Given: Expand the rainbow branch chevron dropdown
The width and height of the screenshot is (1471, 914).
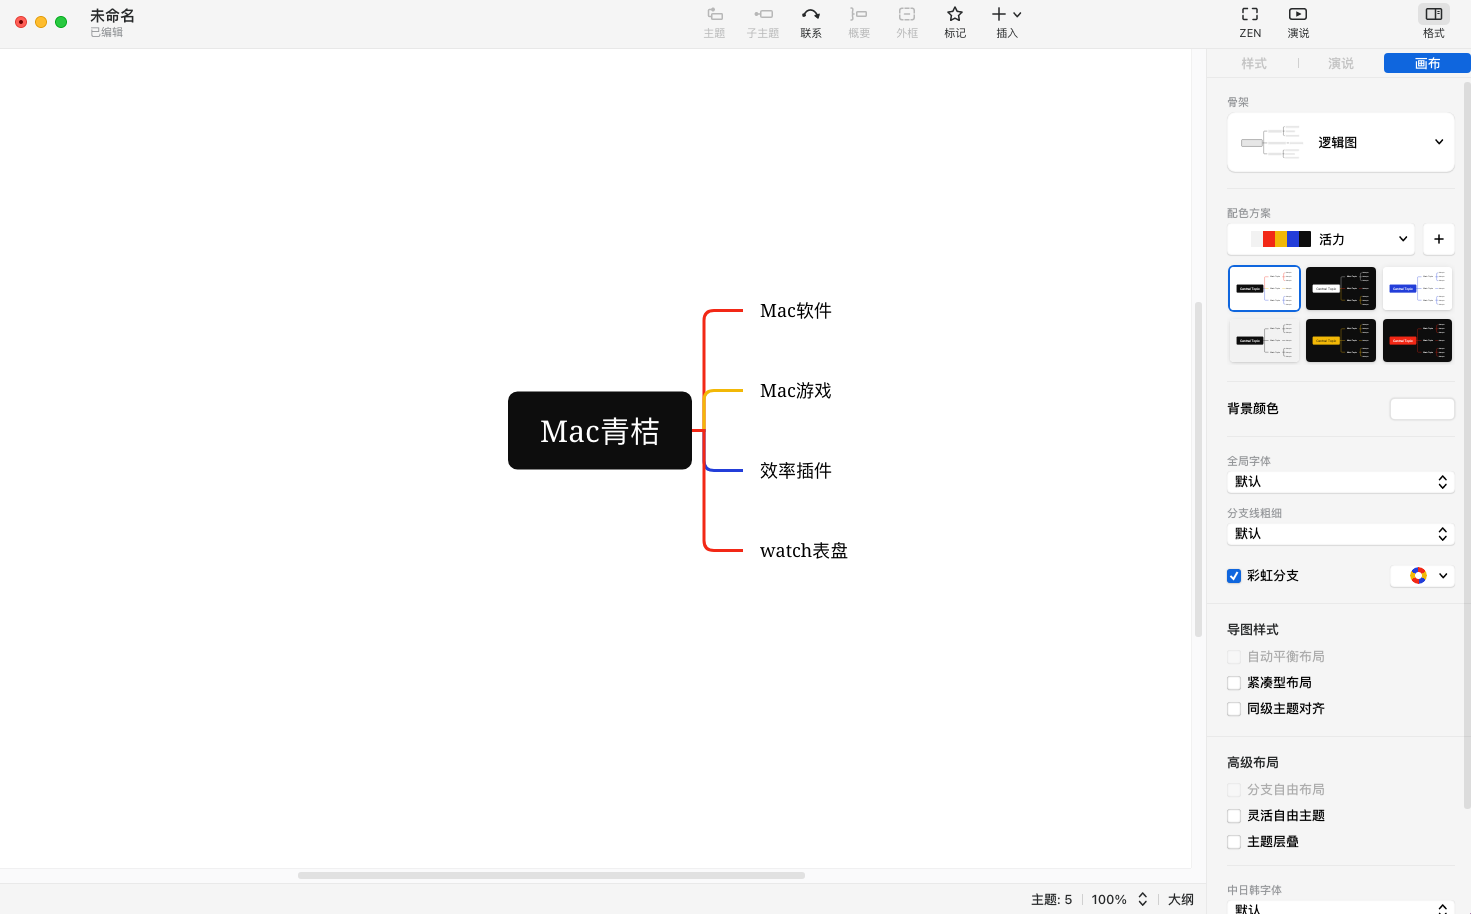Looking at the screenshot, I should click(1443, 575).
